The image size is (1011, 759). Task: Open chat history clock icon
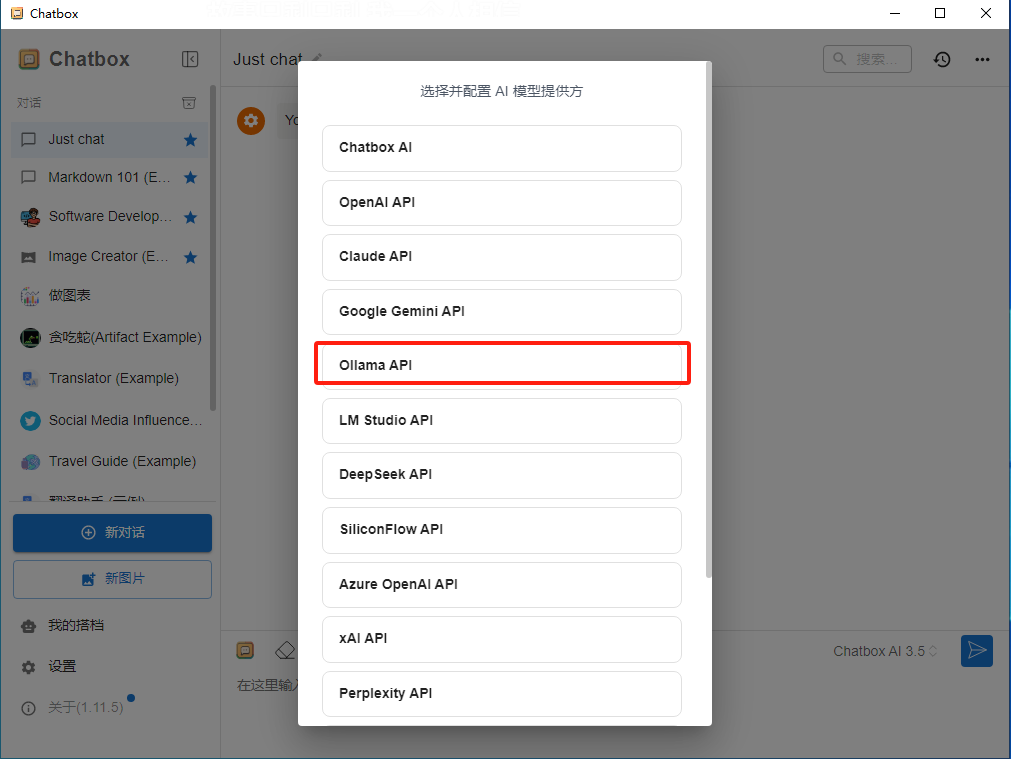click(x=942, y=59)
